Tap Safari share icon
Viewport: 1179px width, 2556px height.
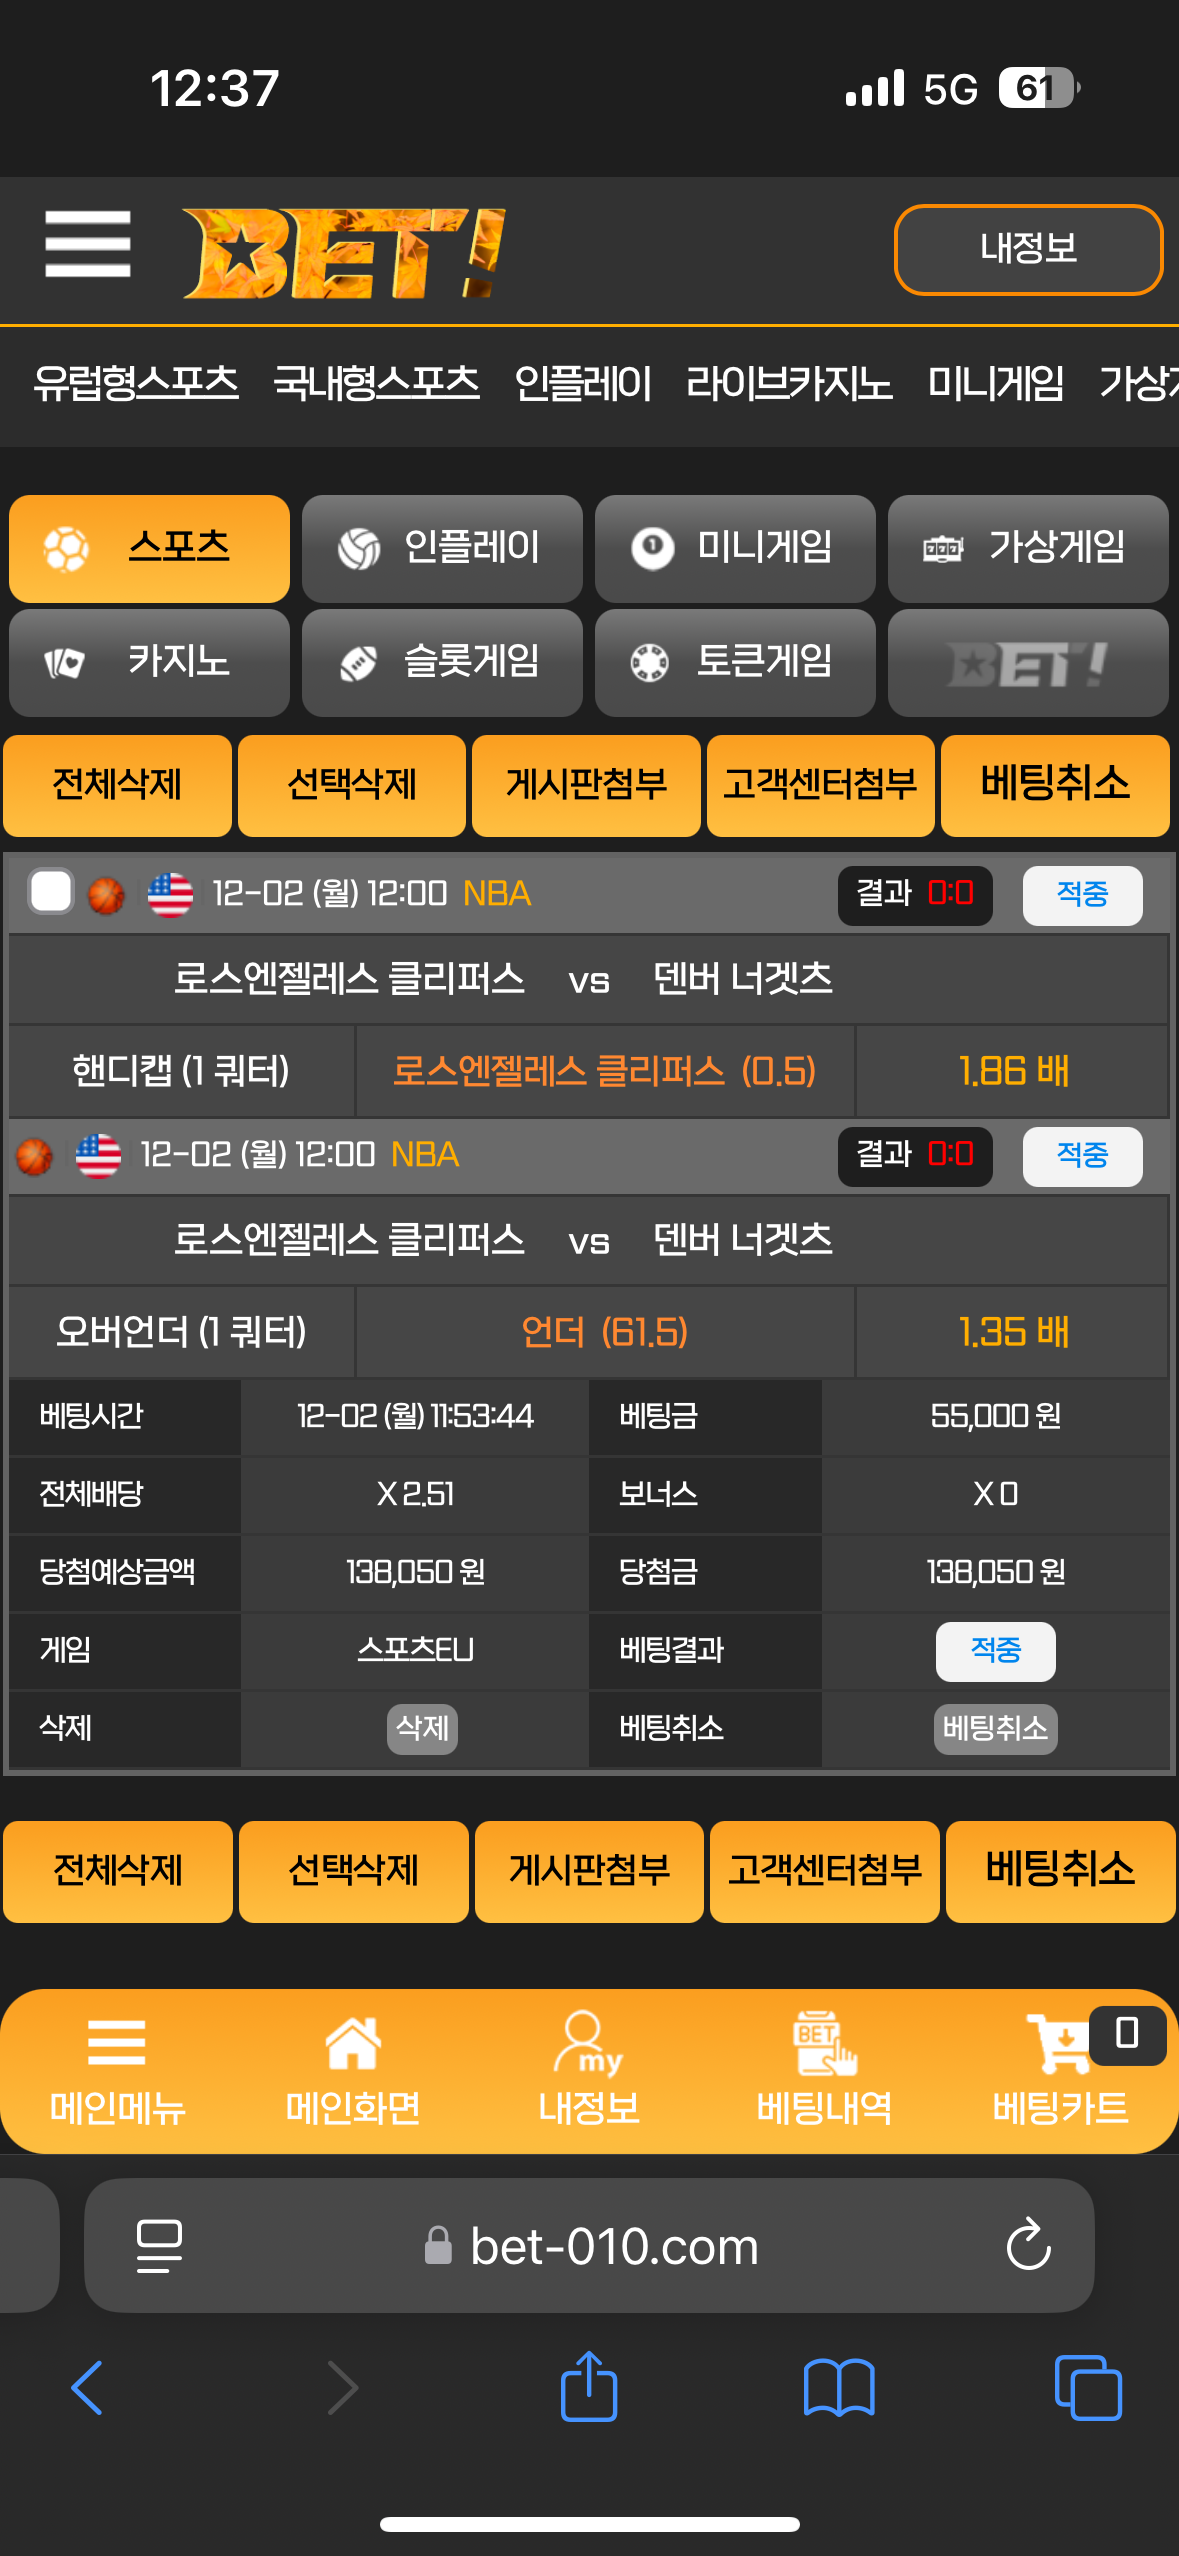tap(589, 2386)
